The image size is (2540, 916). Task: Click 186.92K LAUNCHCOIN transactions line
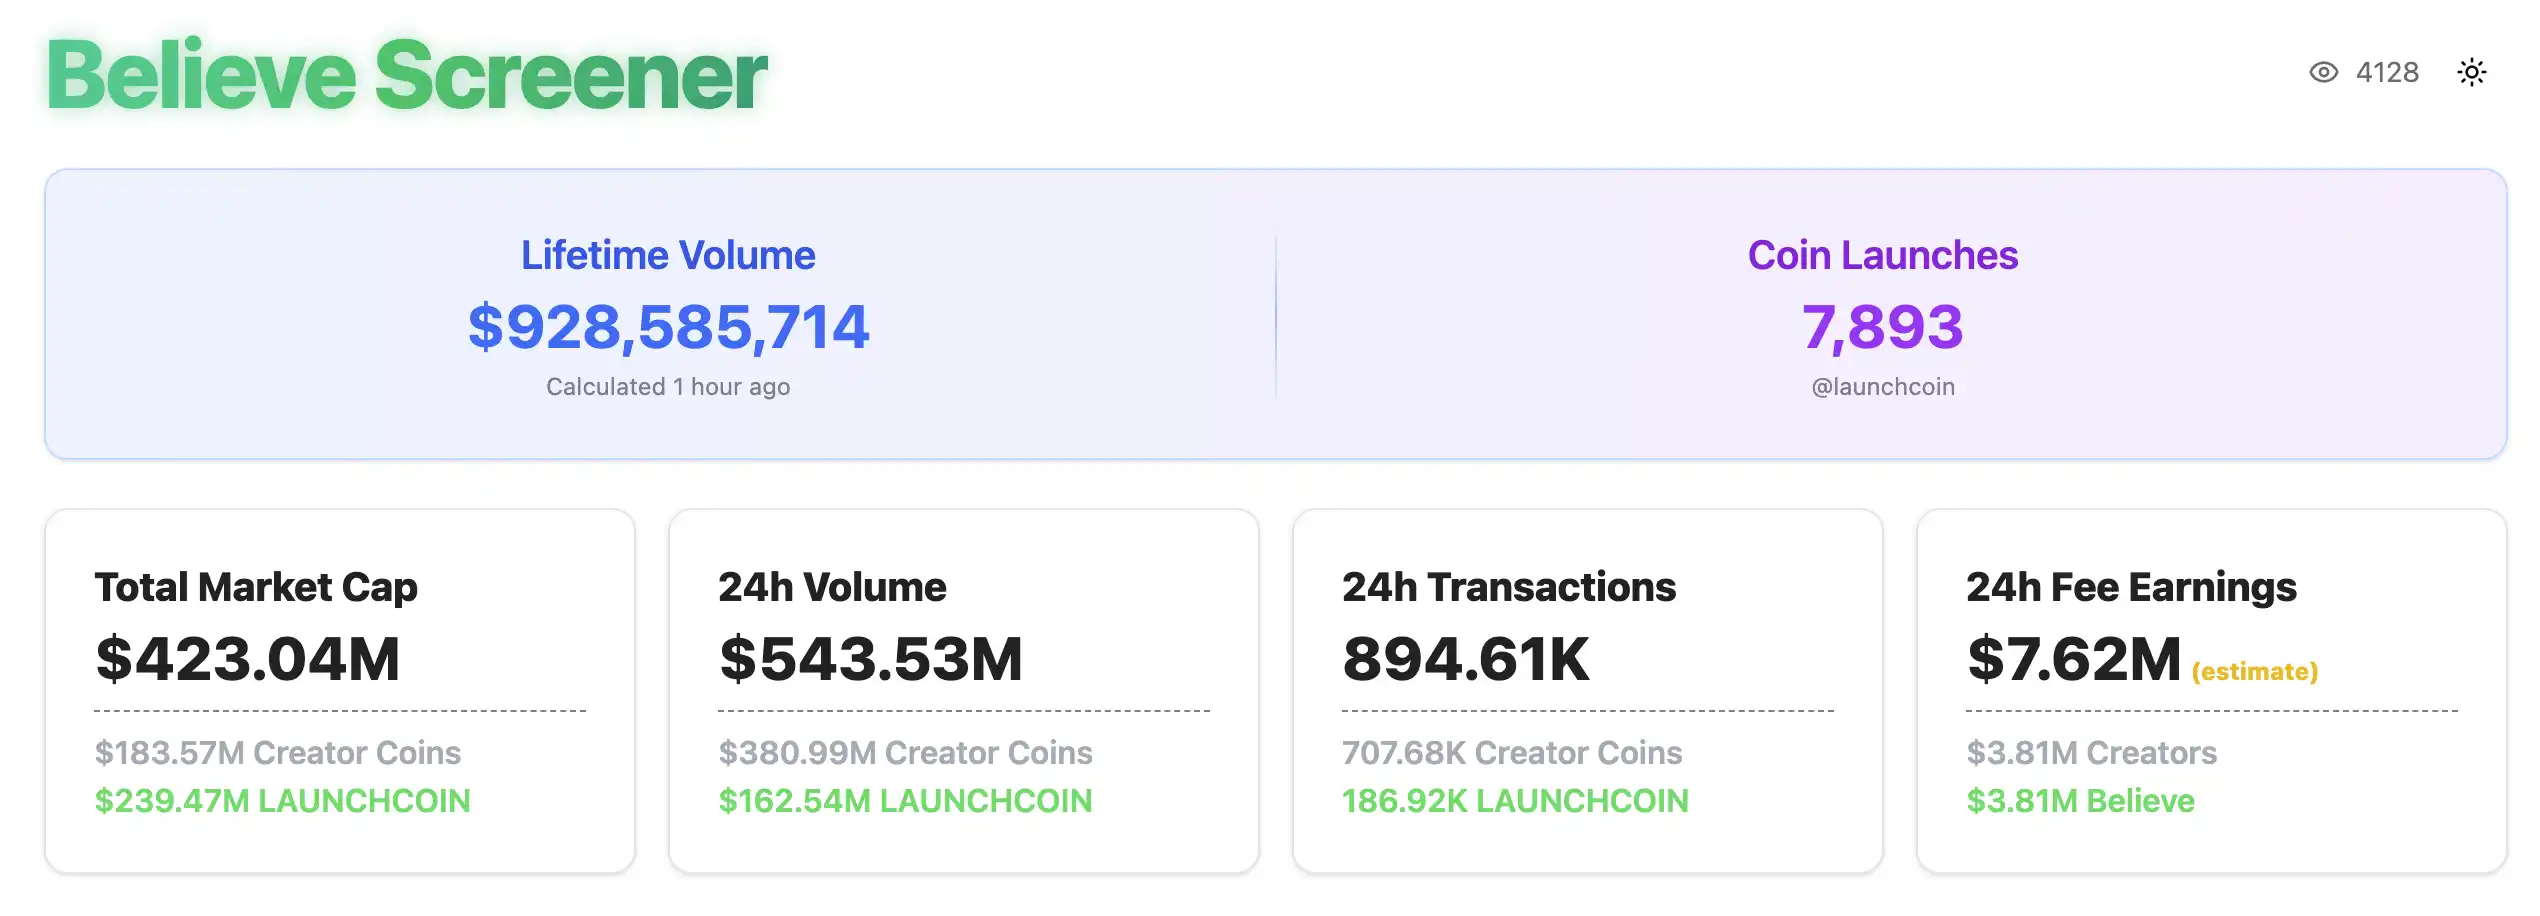pyautogui.click(x=1514, y=801)
